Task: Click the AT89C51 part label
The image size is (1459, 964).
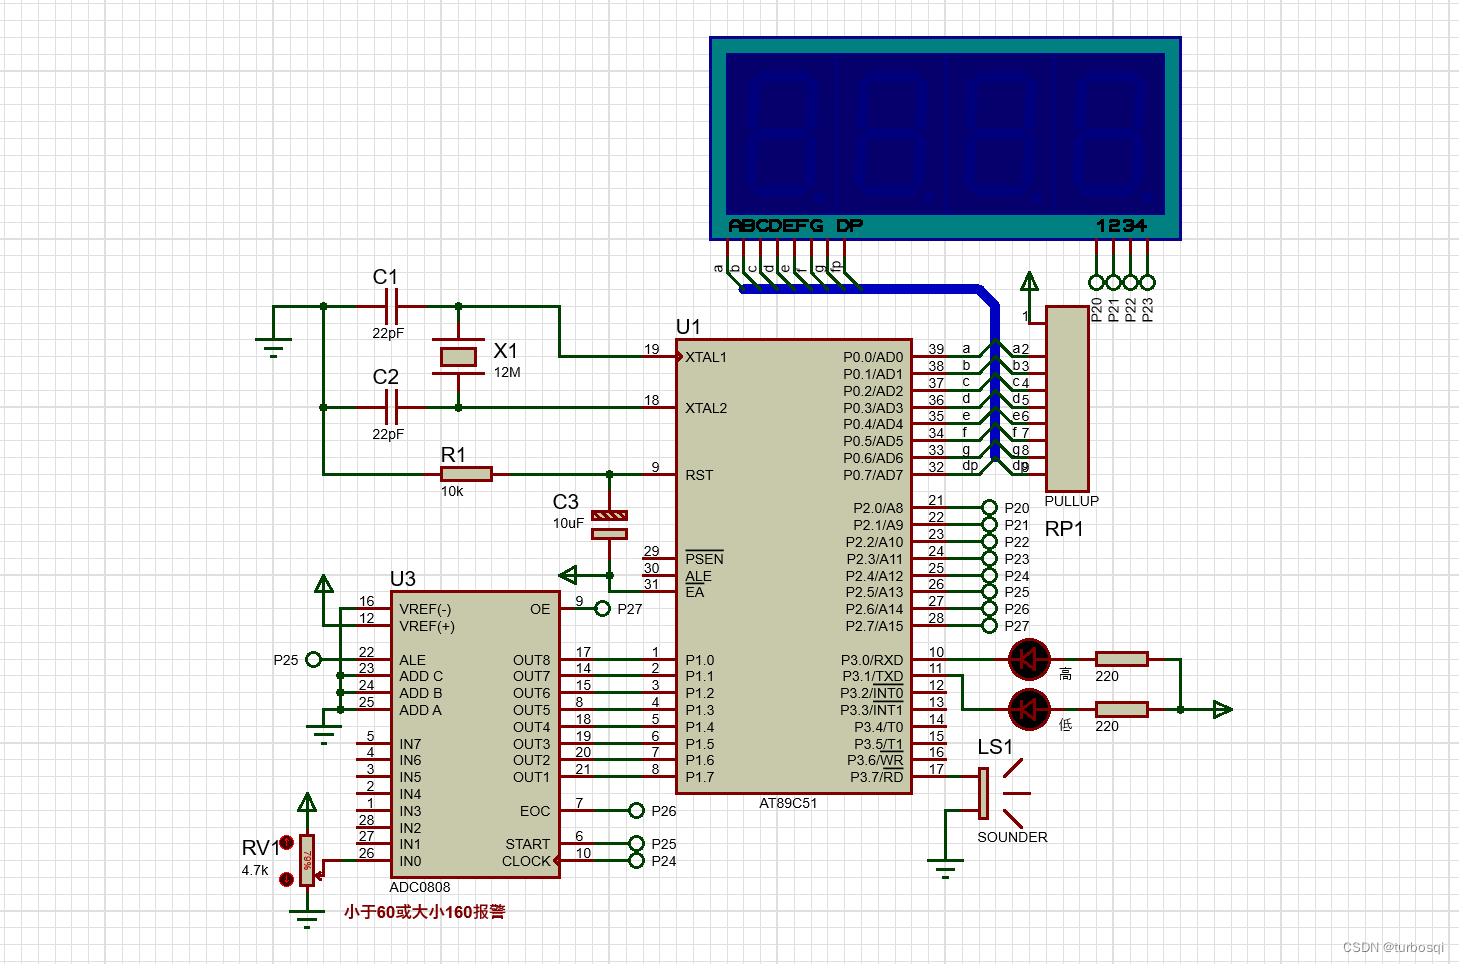Action: click(x=788, y=803)
